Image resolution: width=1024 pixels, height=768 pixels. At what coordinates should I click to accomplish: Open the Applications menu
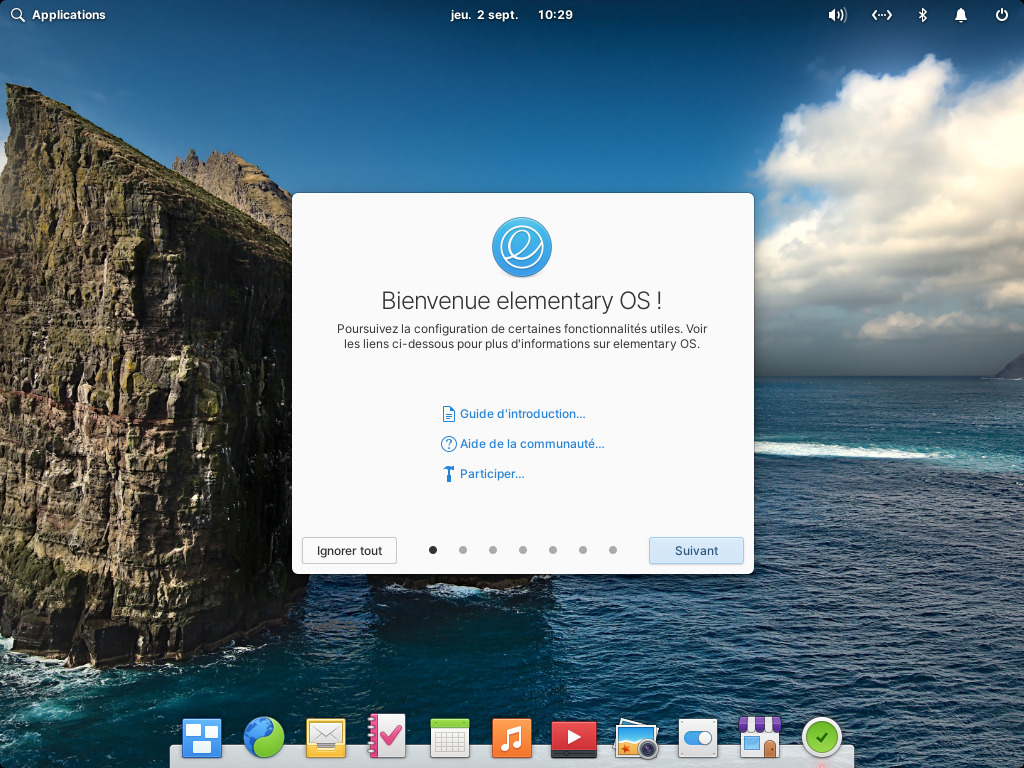69,15
